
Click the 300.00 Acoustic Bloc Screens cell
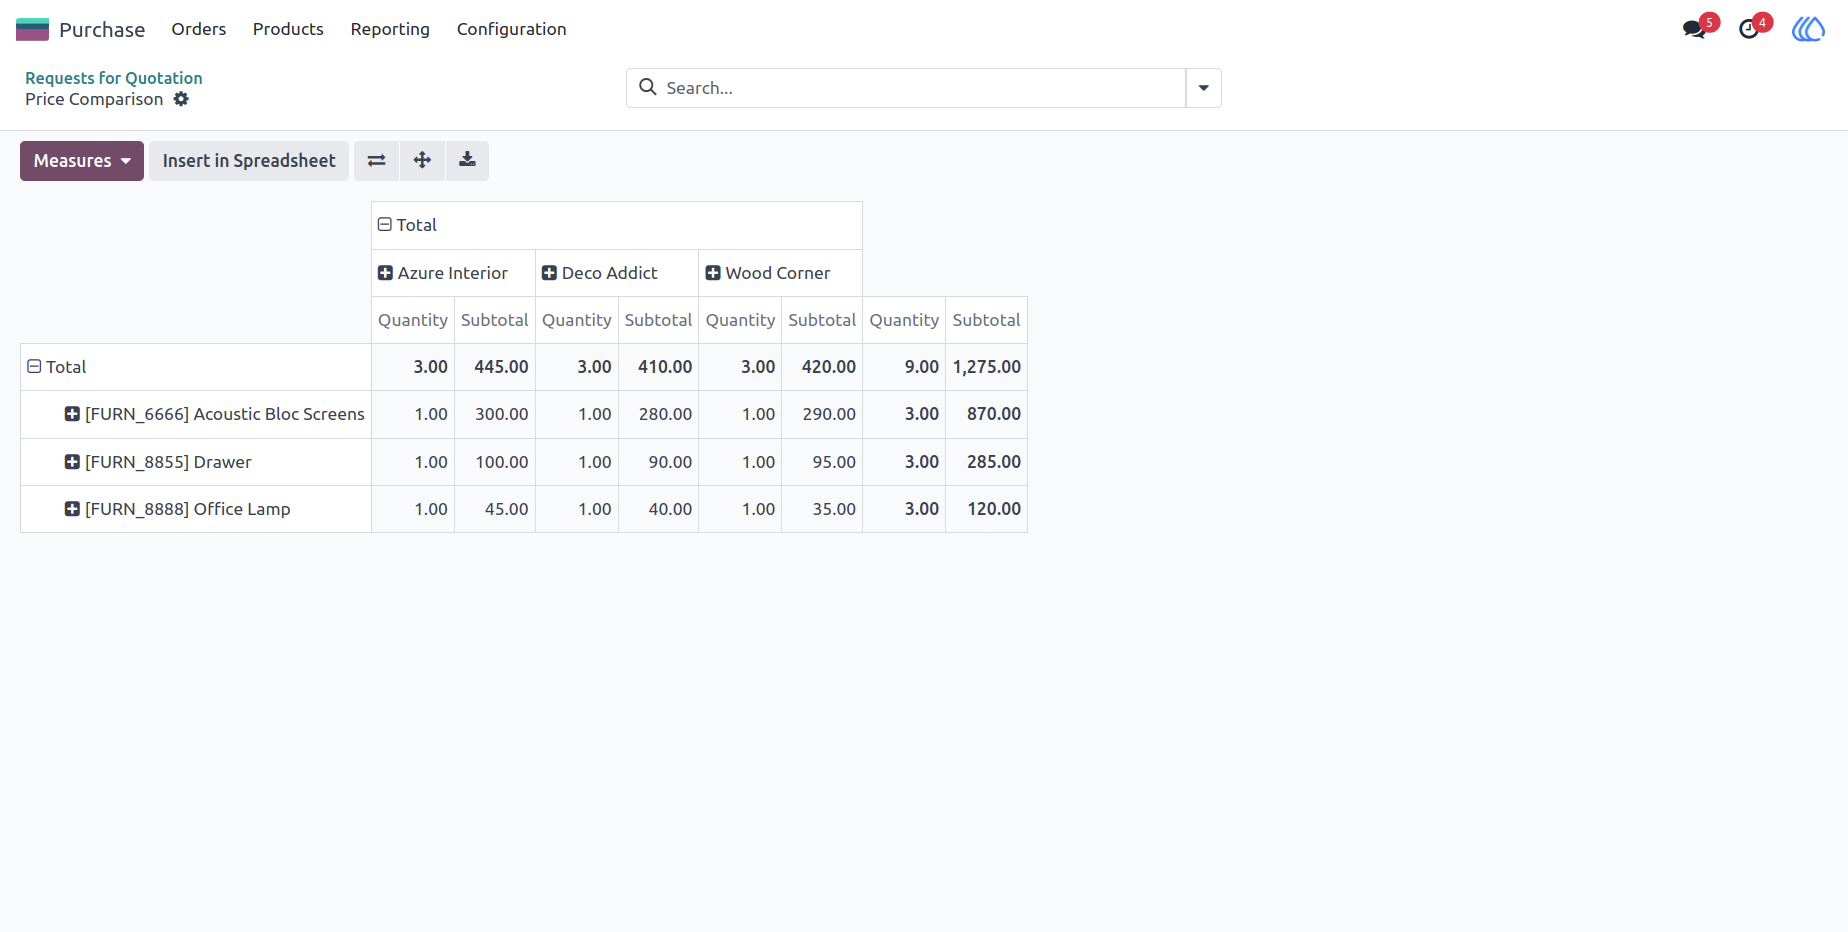point(495,414)
